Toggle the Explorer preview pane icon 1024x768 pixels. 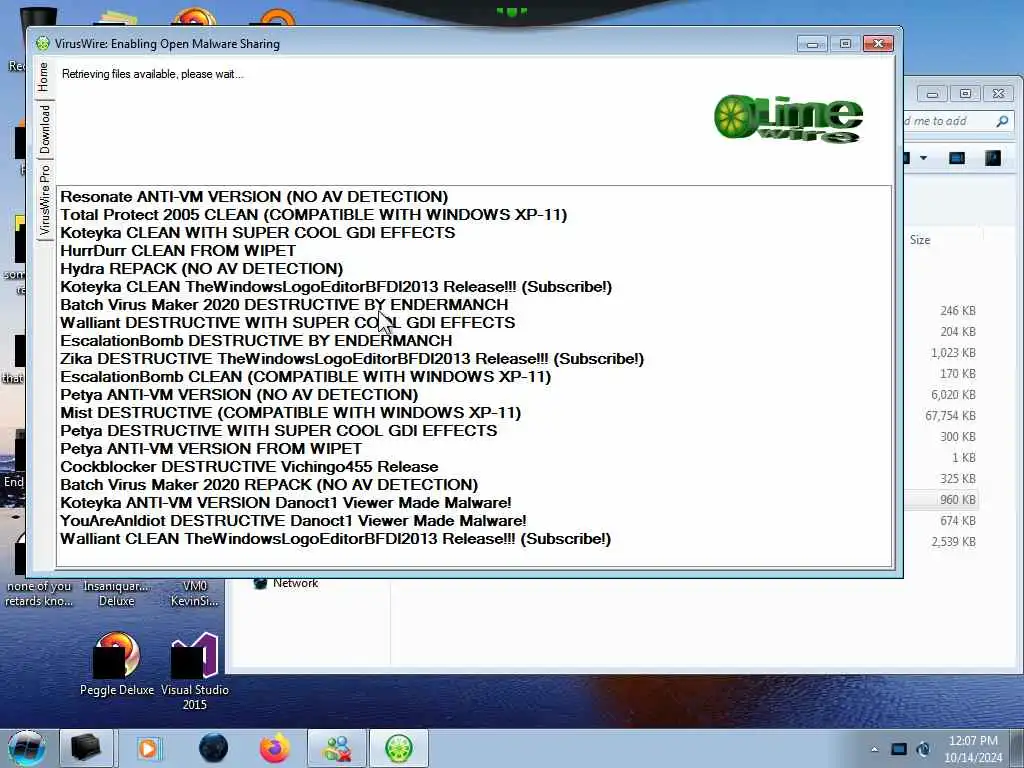[957, 158]
